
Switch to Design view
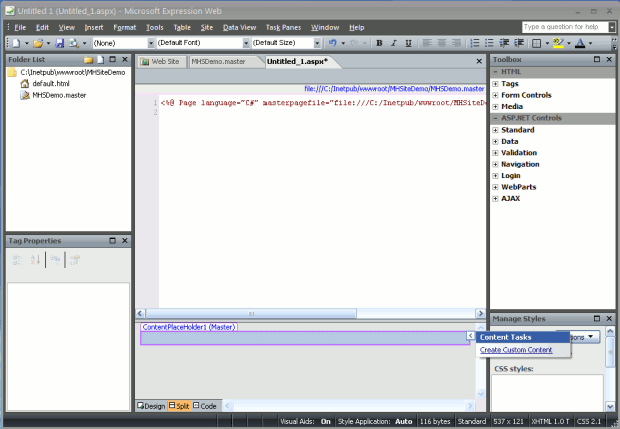[x=152, y=406]
